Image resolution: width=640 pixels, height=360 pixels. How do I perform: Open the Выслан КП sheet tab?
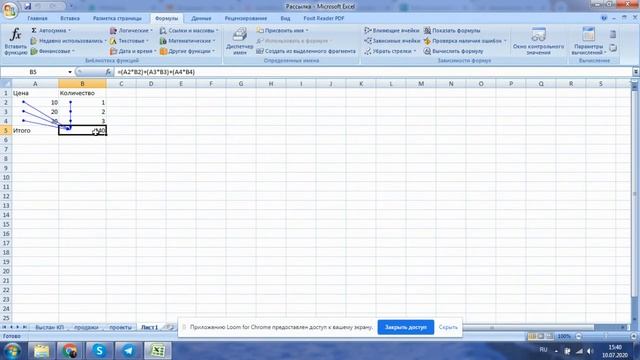[49, 327]
